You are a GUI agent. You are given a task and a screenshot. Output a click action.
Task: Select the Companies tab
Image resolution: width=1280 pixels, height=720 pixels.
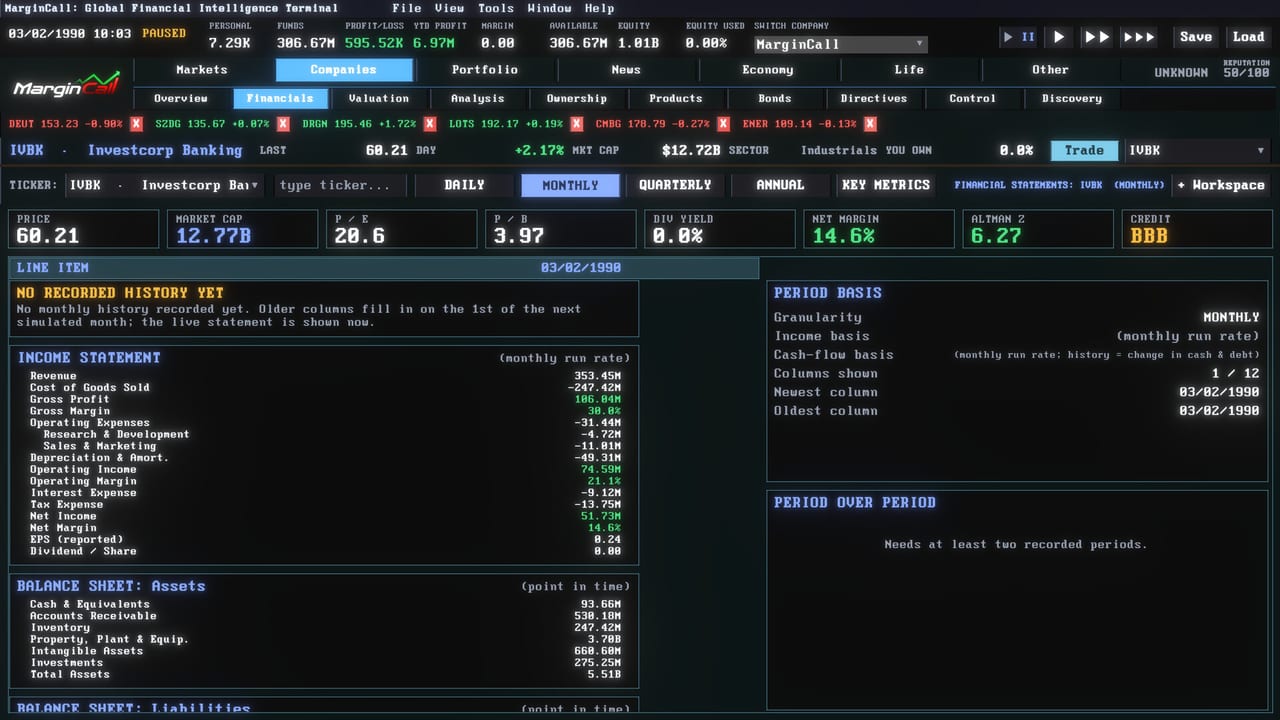pyautogui.click(x=344, y=70)
